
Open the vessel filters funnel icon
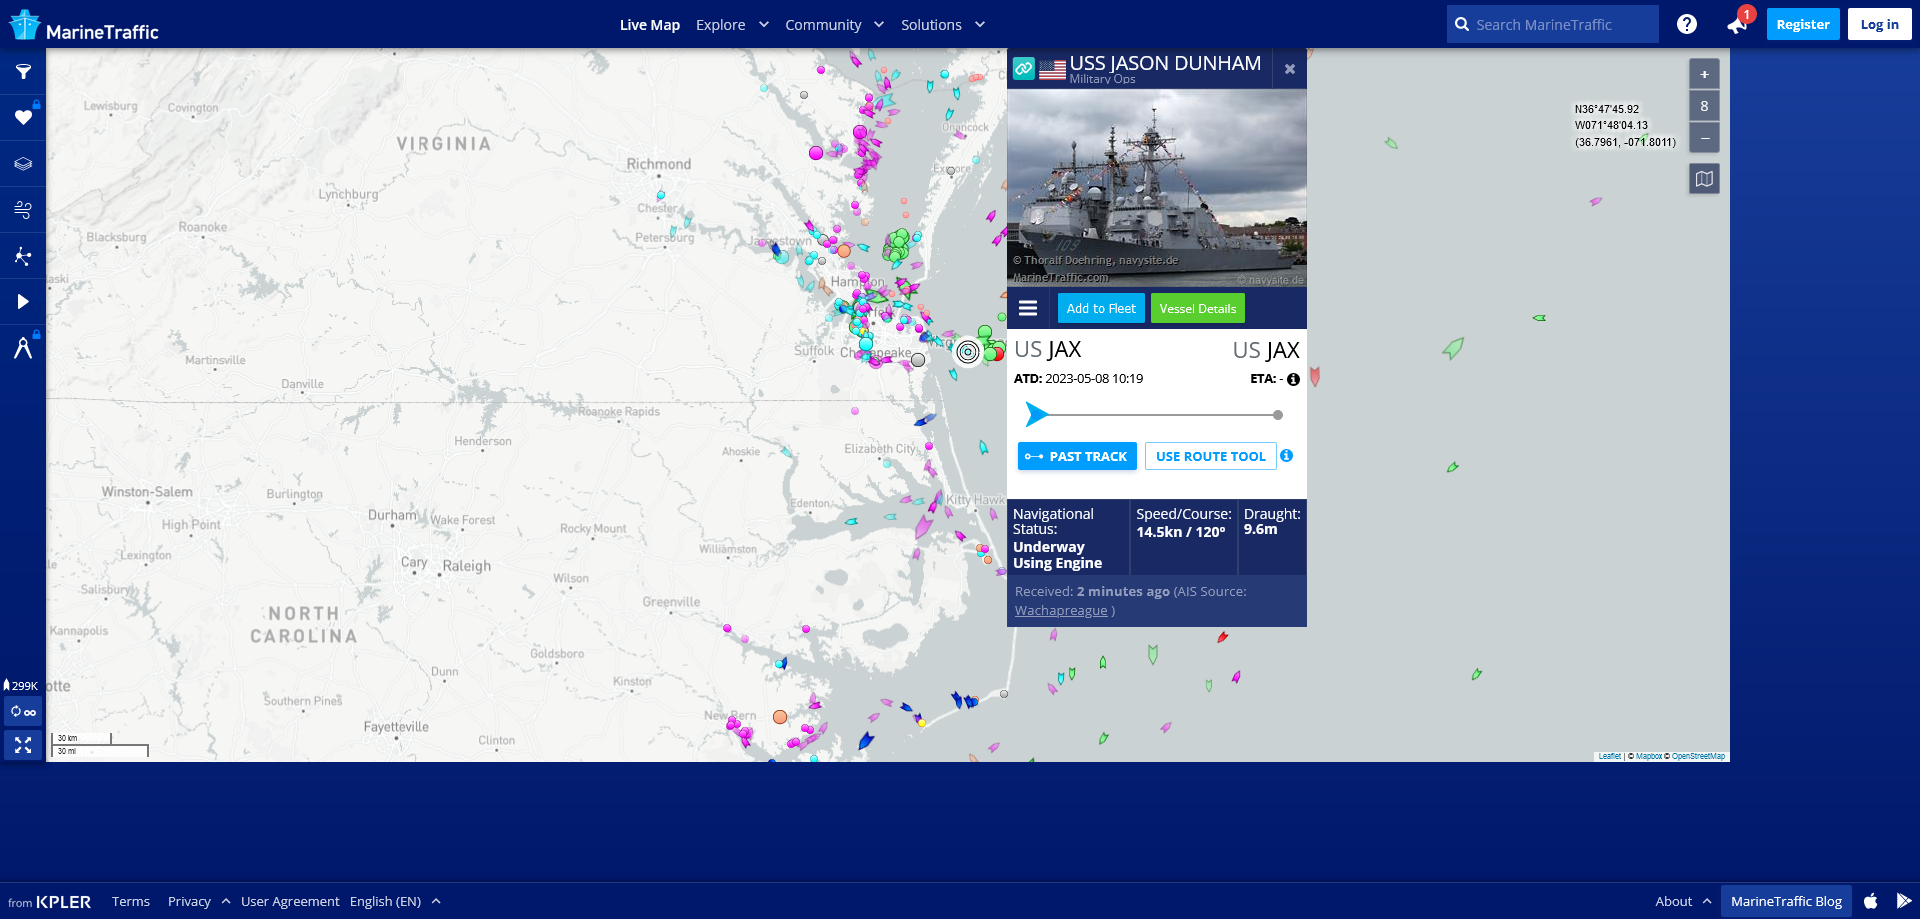[23, 72]
